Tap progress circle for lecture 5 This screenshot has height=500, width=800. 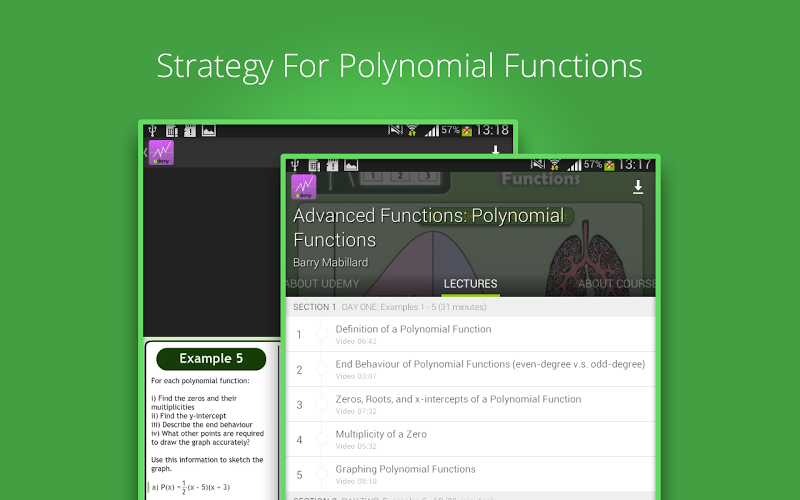322,474
